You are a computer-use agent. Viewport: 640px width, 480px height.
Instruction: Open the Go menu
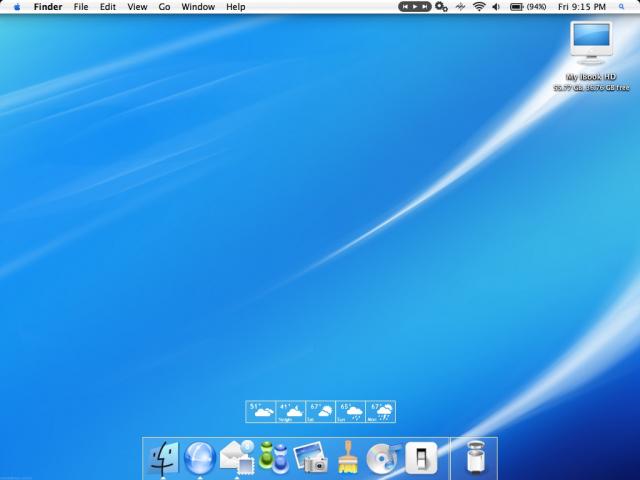164,7
